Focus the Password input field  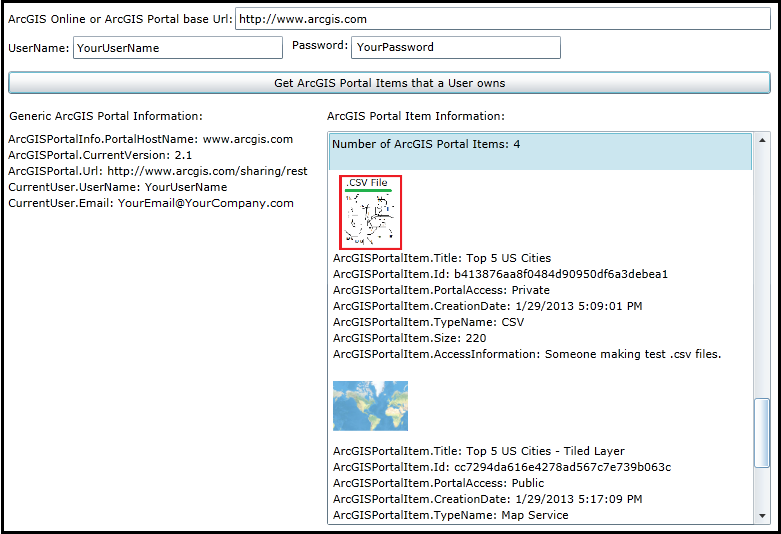(x=456, y=47)
